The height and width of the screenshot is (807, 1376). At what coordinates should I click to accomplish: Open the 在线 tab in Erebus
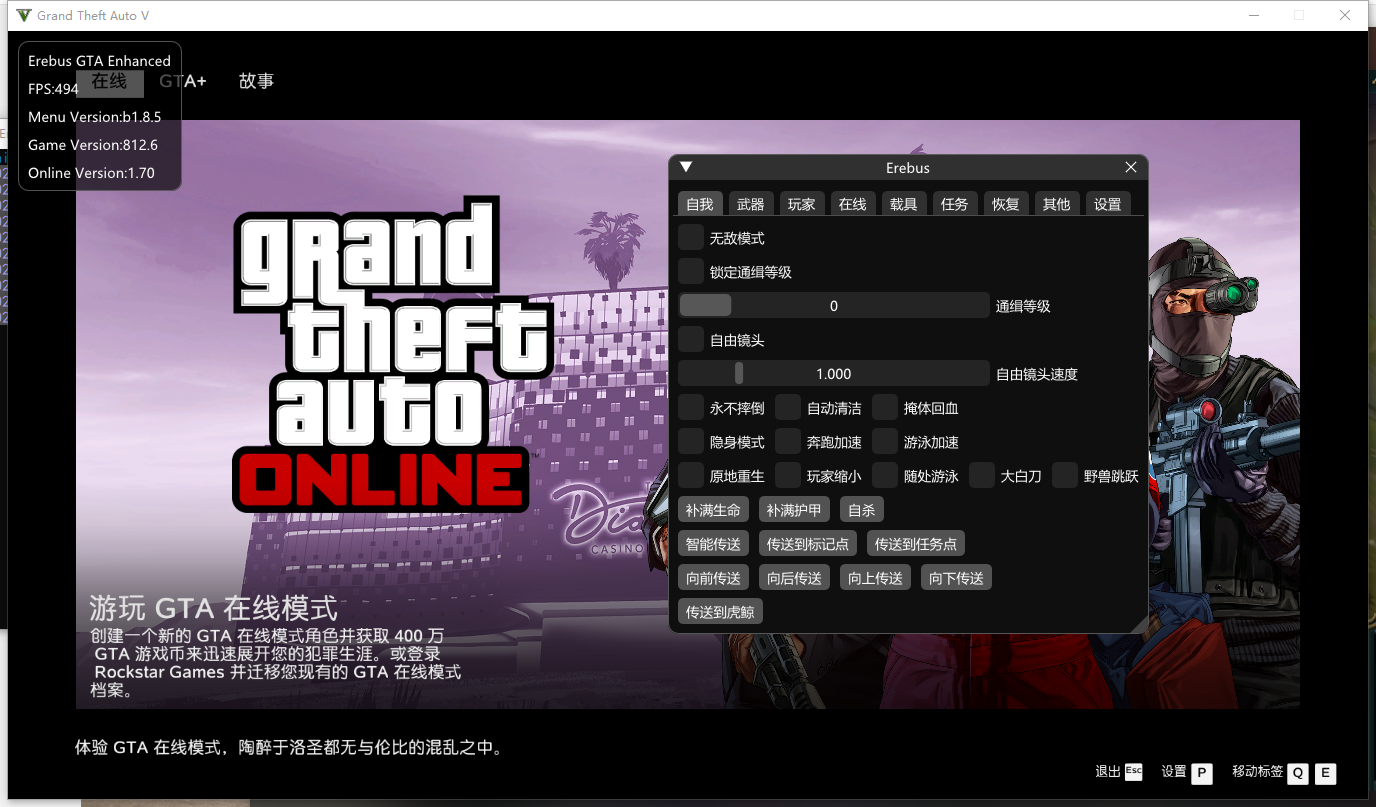852,203
